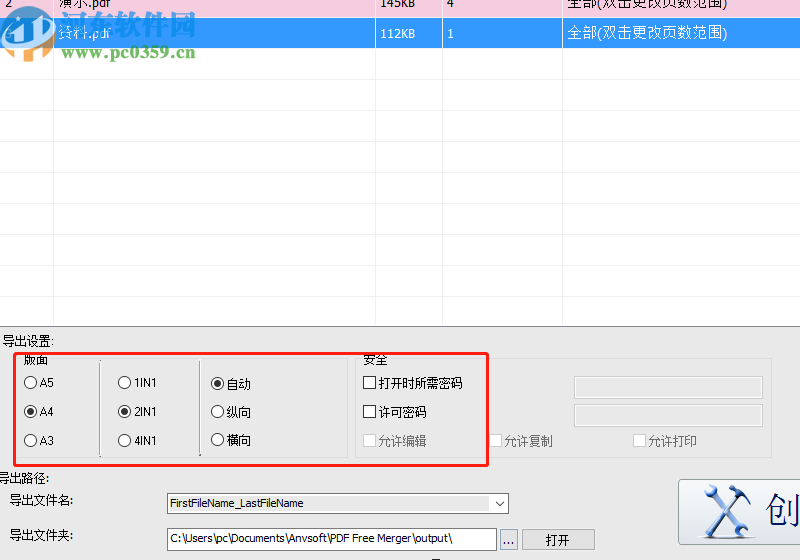Click the permission-password input field

(x=668, y=416)
